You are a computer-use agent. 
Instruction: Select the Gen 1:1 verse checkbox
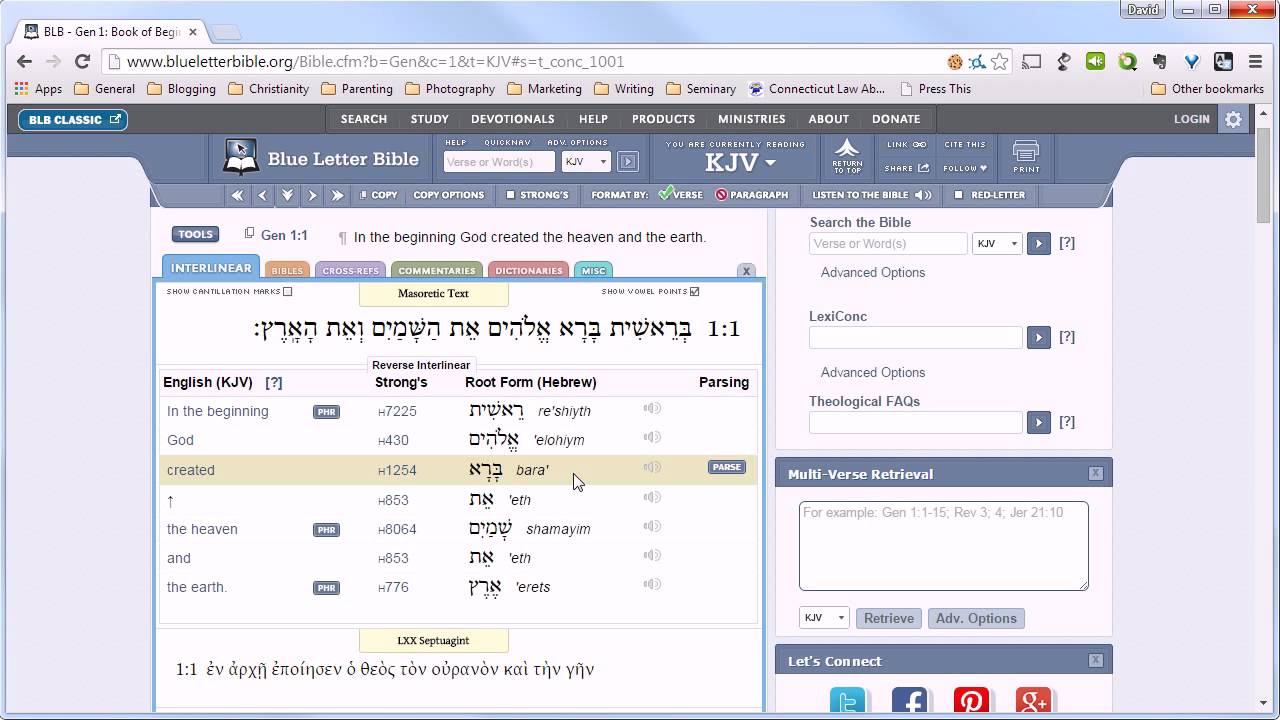[250, 234]
